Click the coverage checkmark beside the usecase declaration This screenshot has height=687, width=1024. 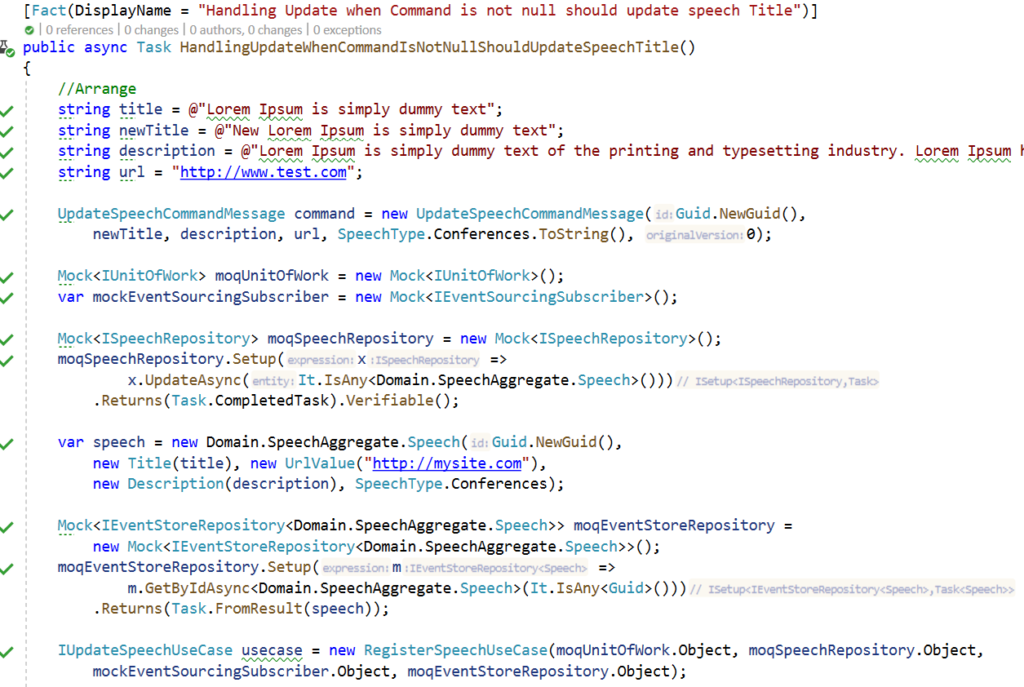tap(8, 650)
